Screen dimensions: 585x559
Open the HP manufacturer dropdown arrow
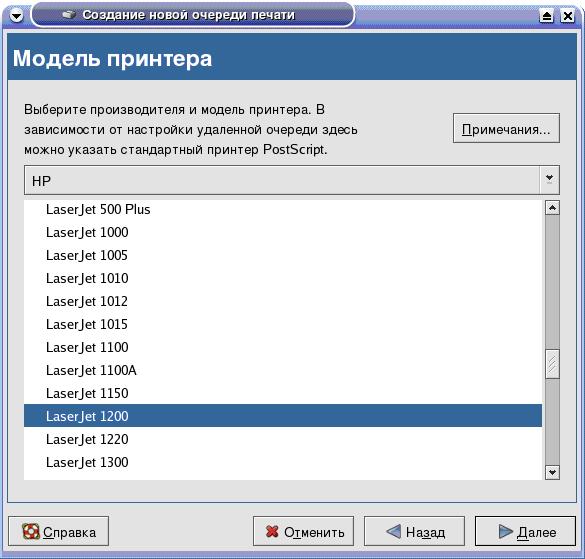coord(549,180)
